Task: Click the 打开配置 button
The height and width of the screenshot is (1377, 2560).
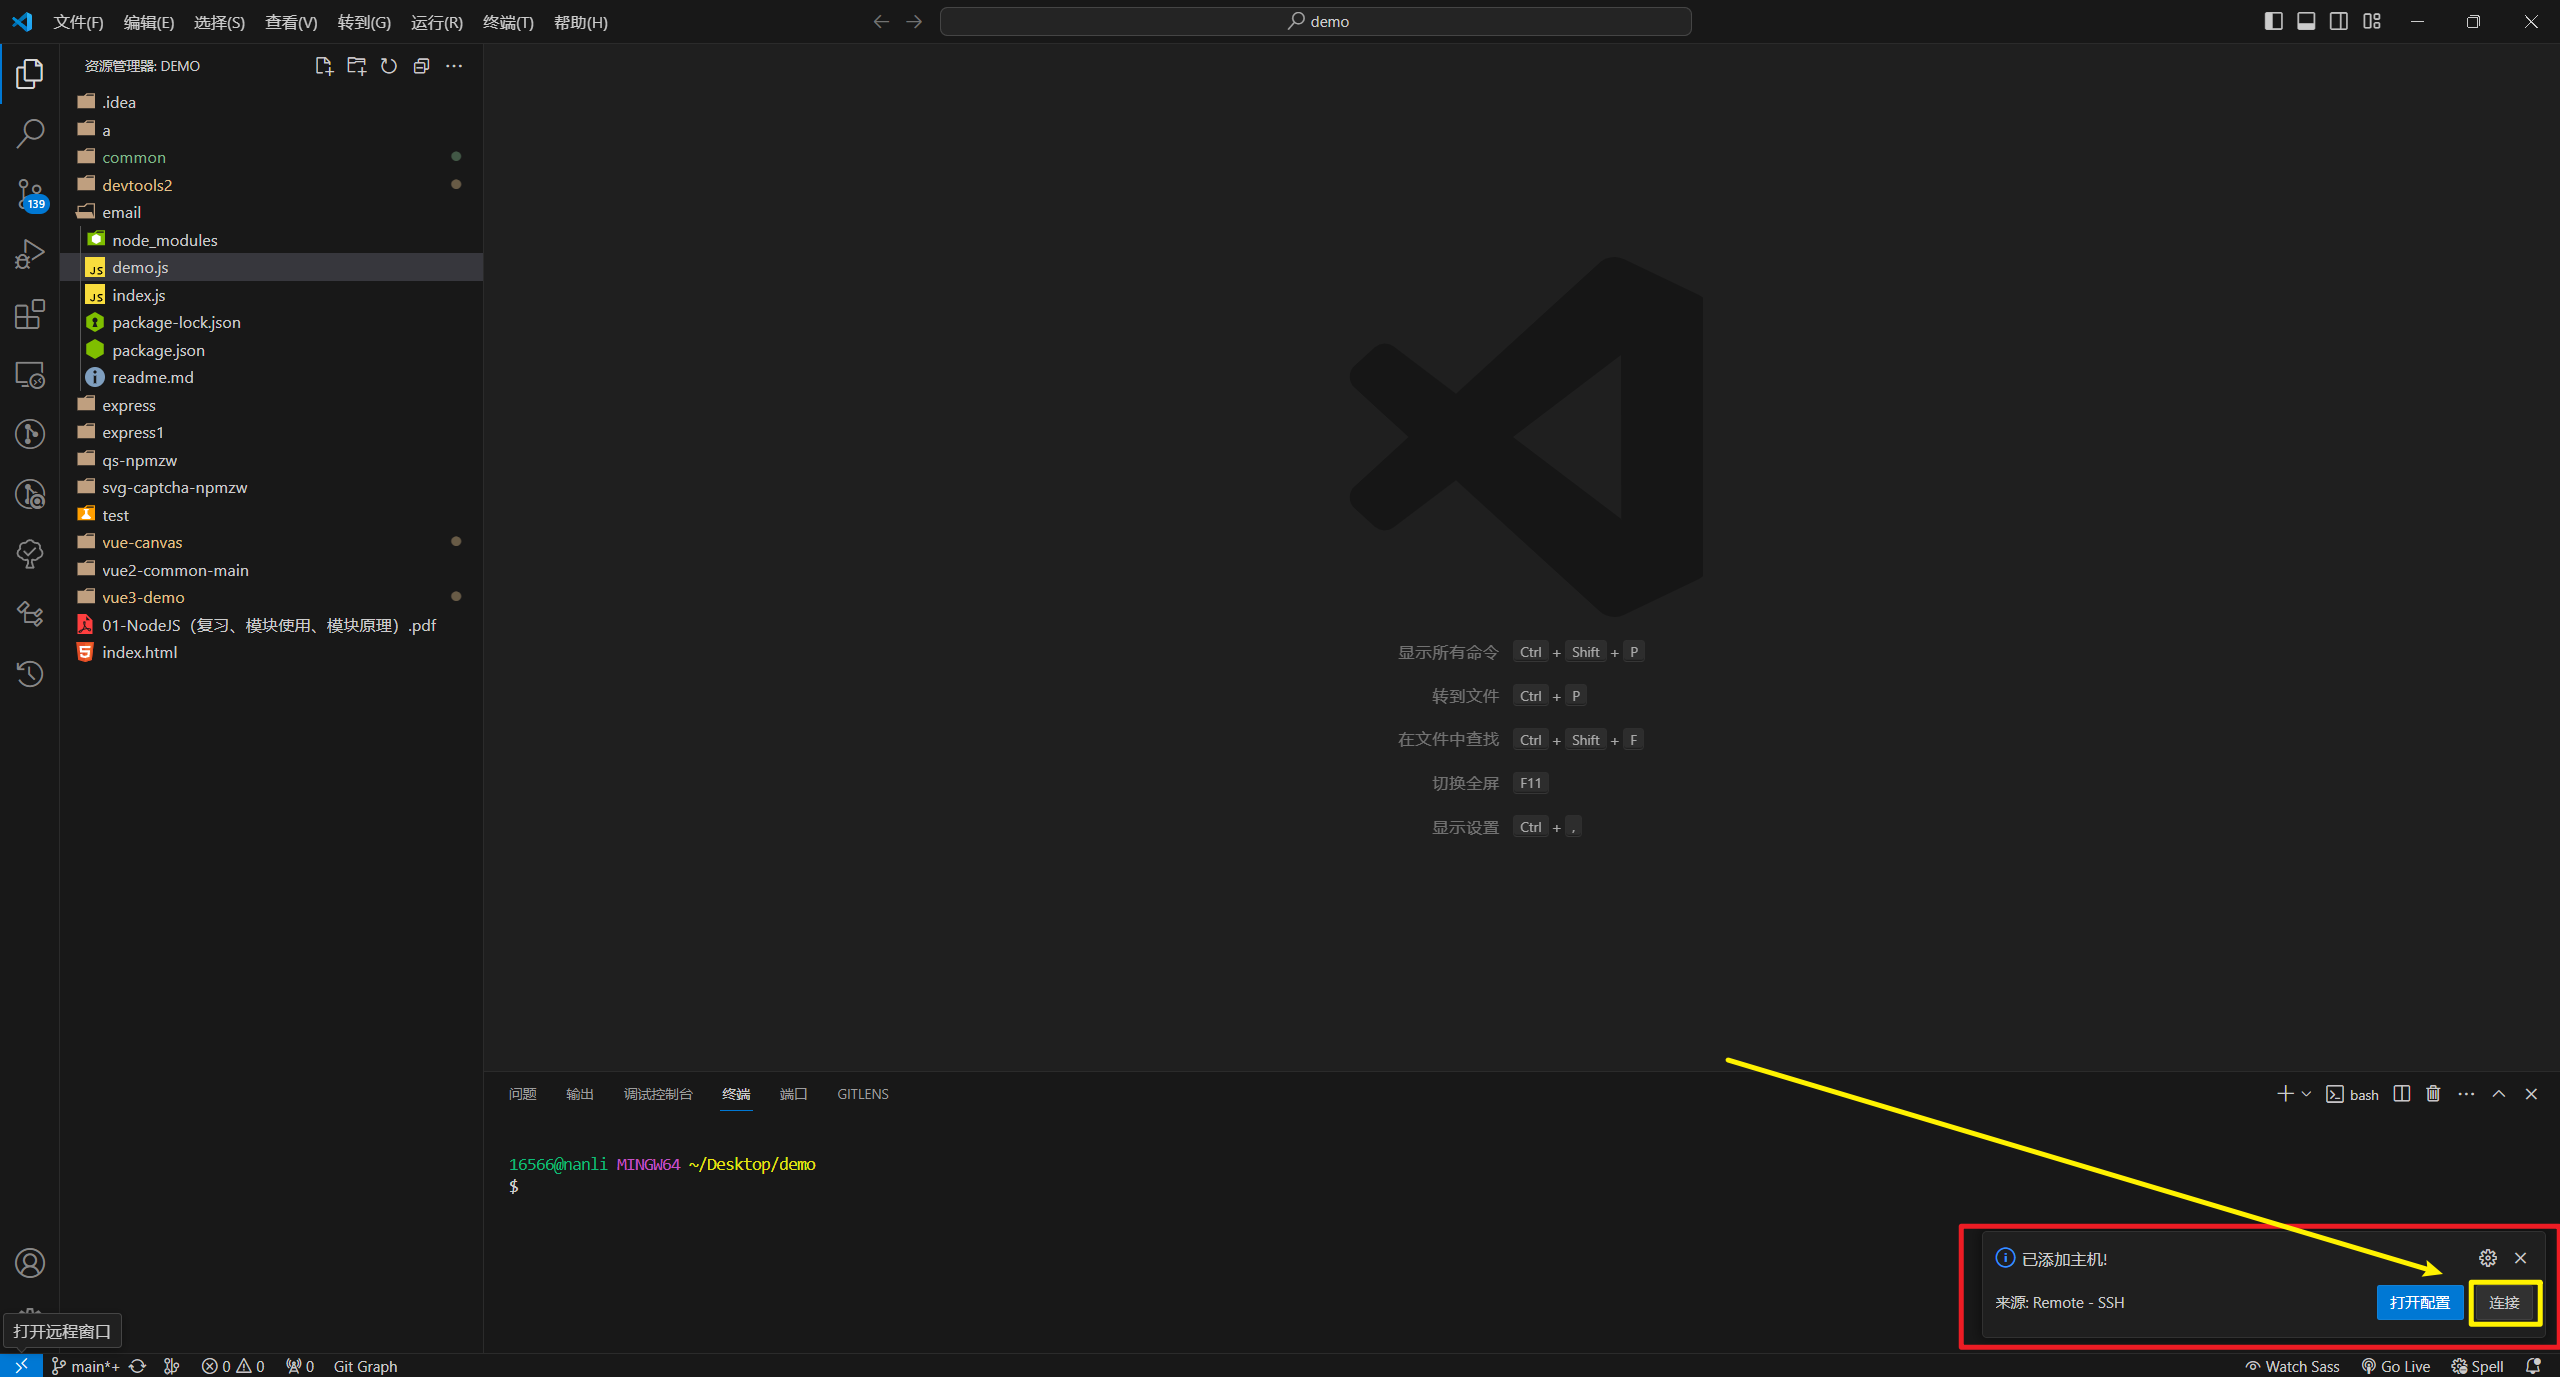Action: coord(2419,1303)
